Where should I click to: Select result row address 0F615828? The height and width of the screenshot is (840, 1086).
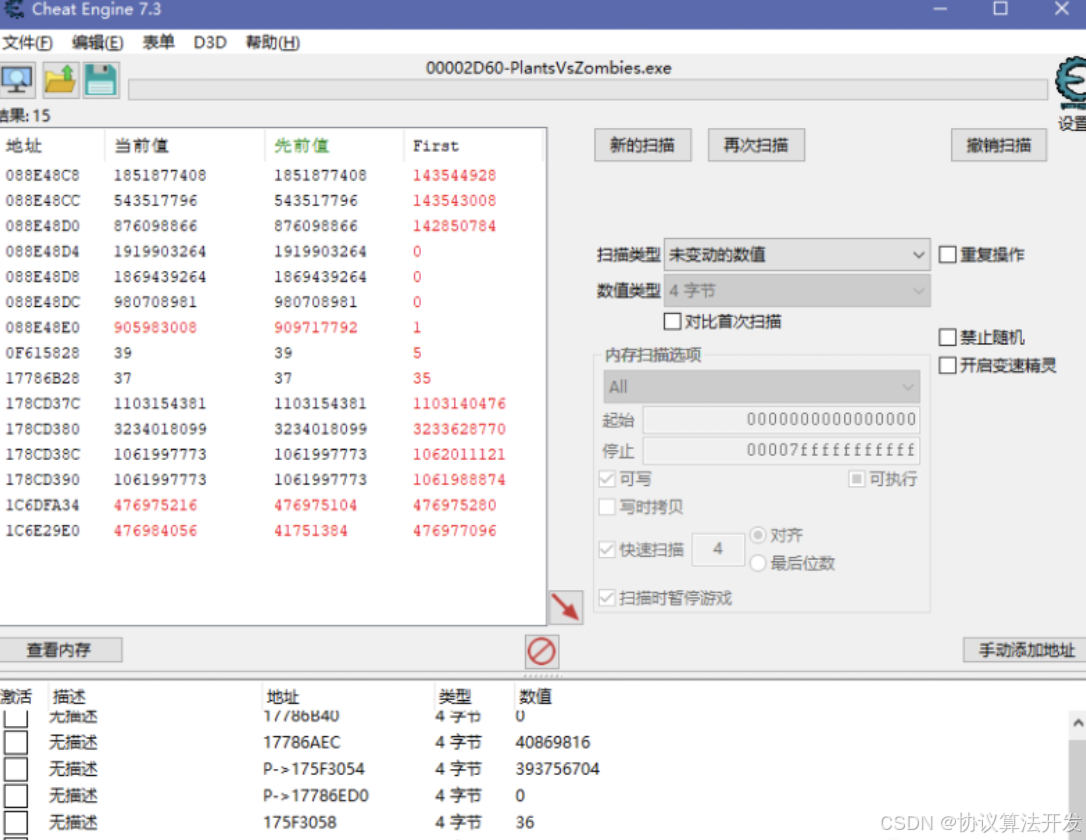(x=272, y=353)
